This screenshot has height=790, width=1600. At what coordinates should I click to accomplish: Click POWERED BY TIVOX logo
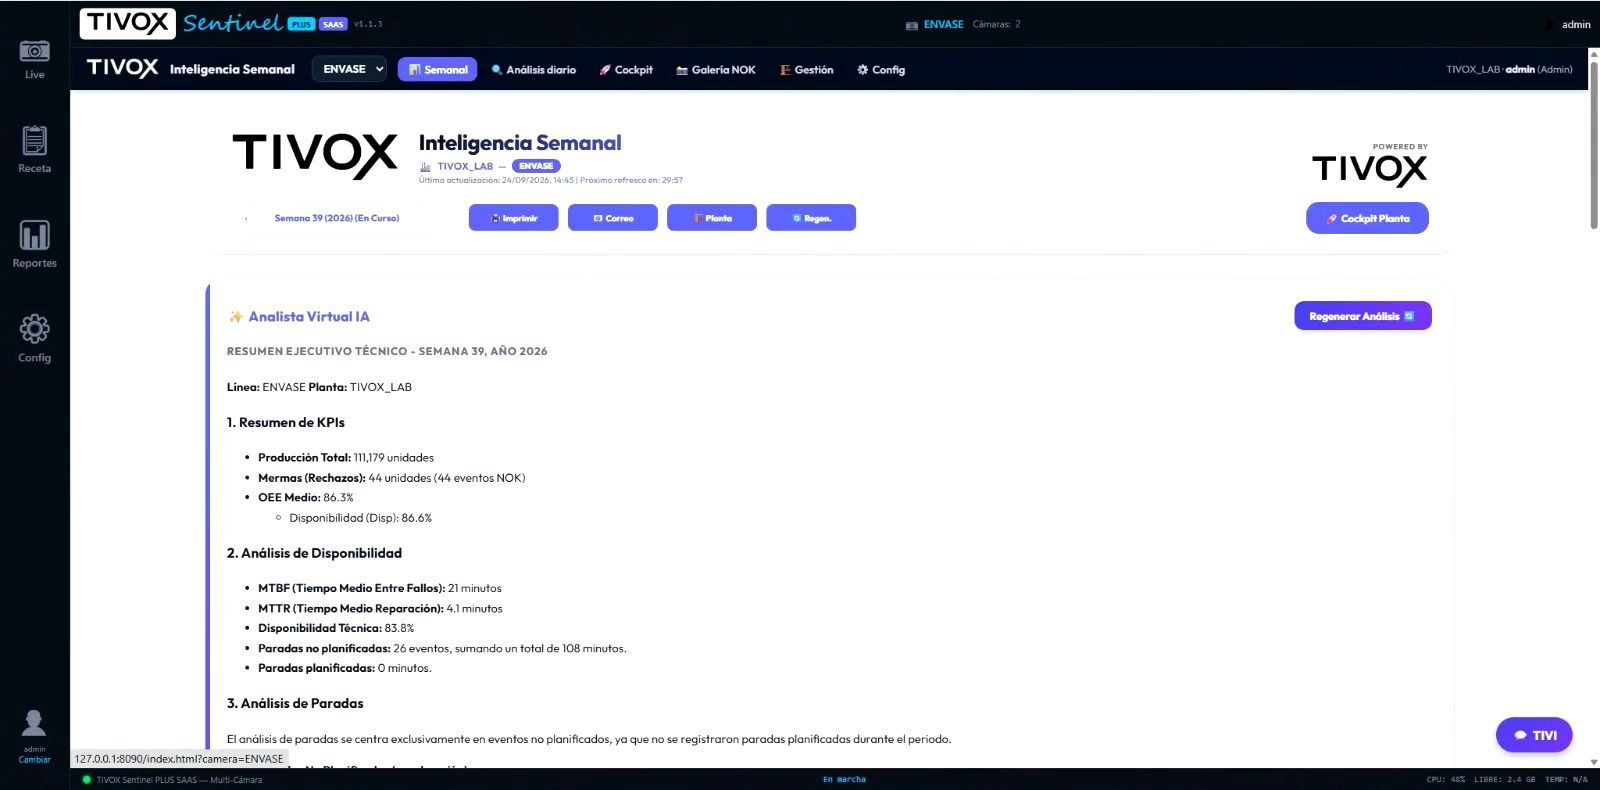1369,165
